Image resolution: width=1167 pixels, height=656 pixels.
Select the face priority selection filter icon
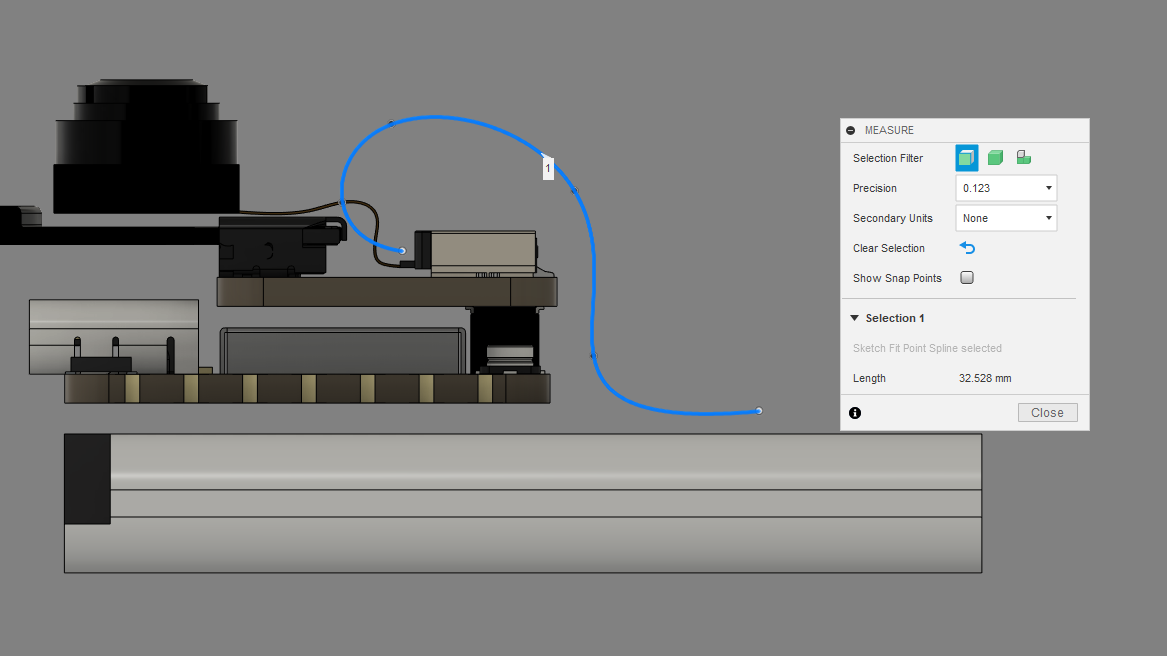966,157
